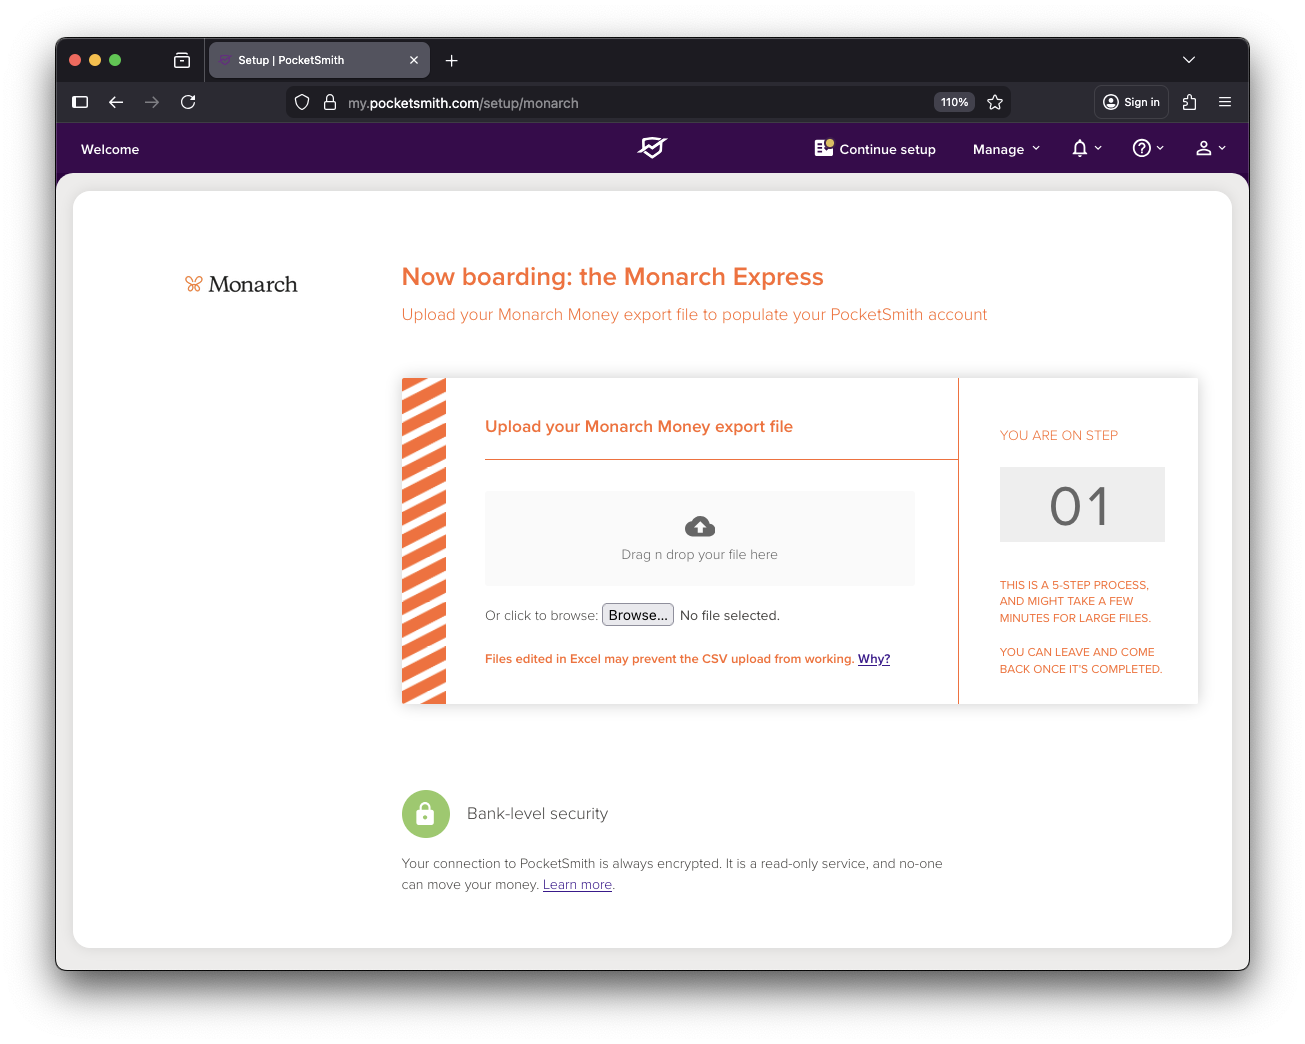The width and height of the screenshot is (1305, 1044).
Task: Click the Welcome link in header
Action: pos(110,149)
